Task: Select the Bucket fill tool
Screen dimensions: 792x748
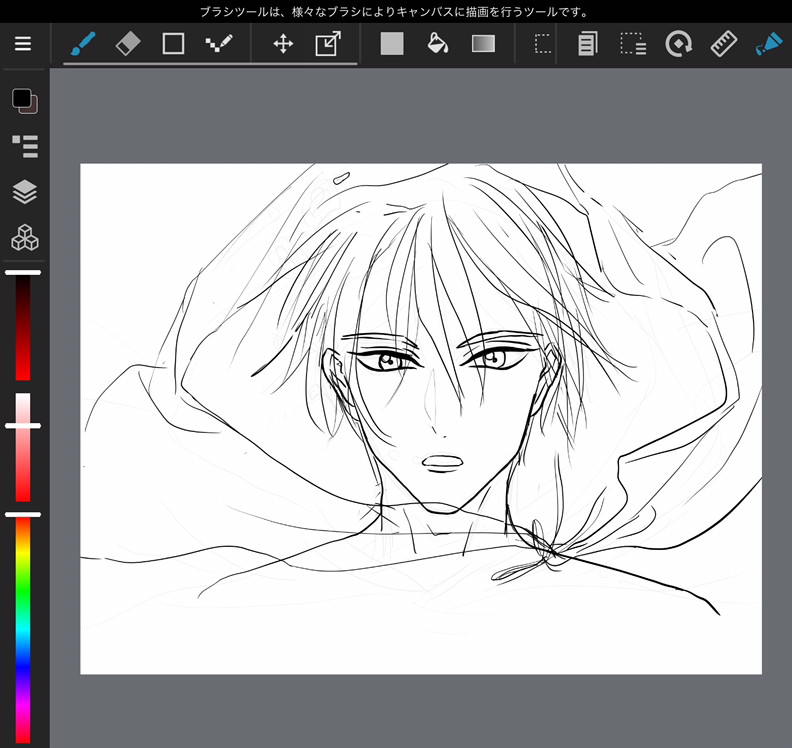Action: point(437,44)
